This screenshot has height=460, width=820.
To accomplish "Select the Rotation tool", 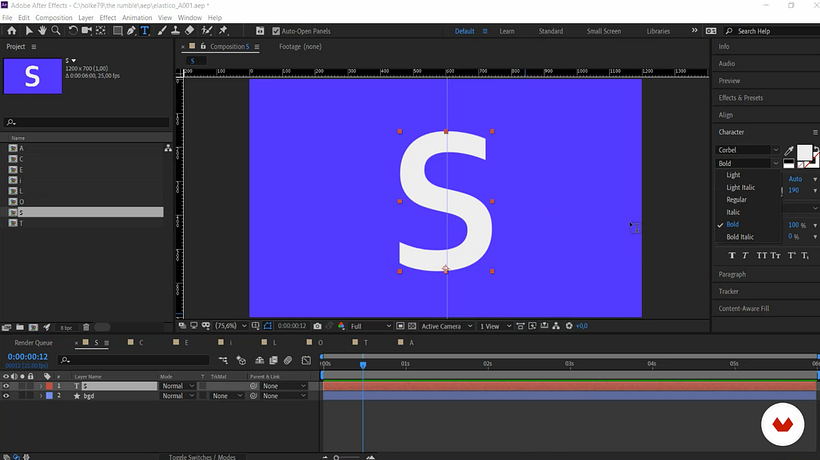I will coord(73,31).
